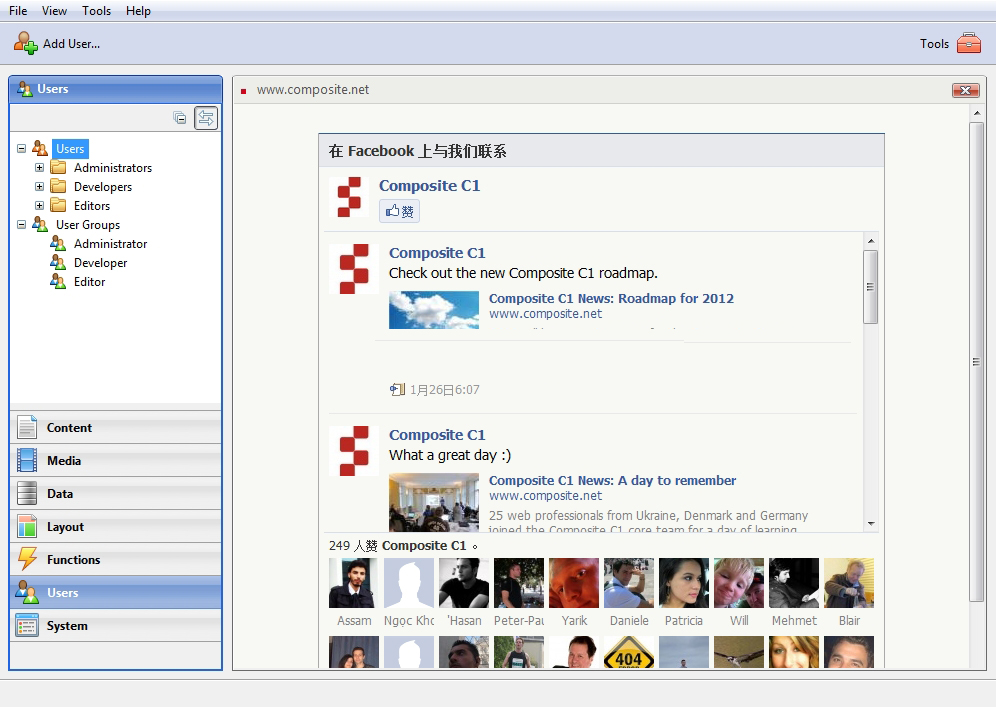Click the Developer group icon
The height and width of the screenshot is (707, 996).
pyautogui.click(x=58, y=263)
